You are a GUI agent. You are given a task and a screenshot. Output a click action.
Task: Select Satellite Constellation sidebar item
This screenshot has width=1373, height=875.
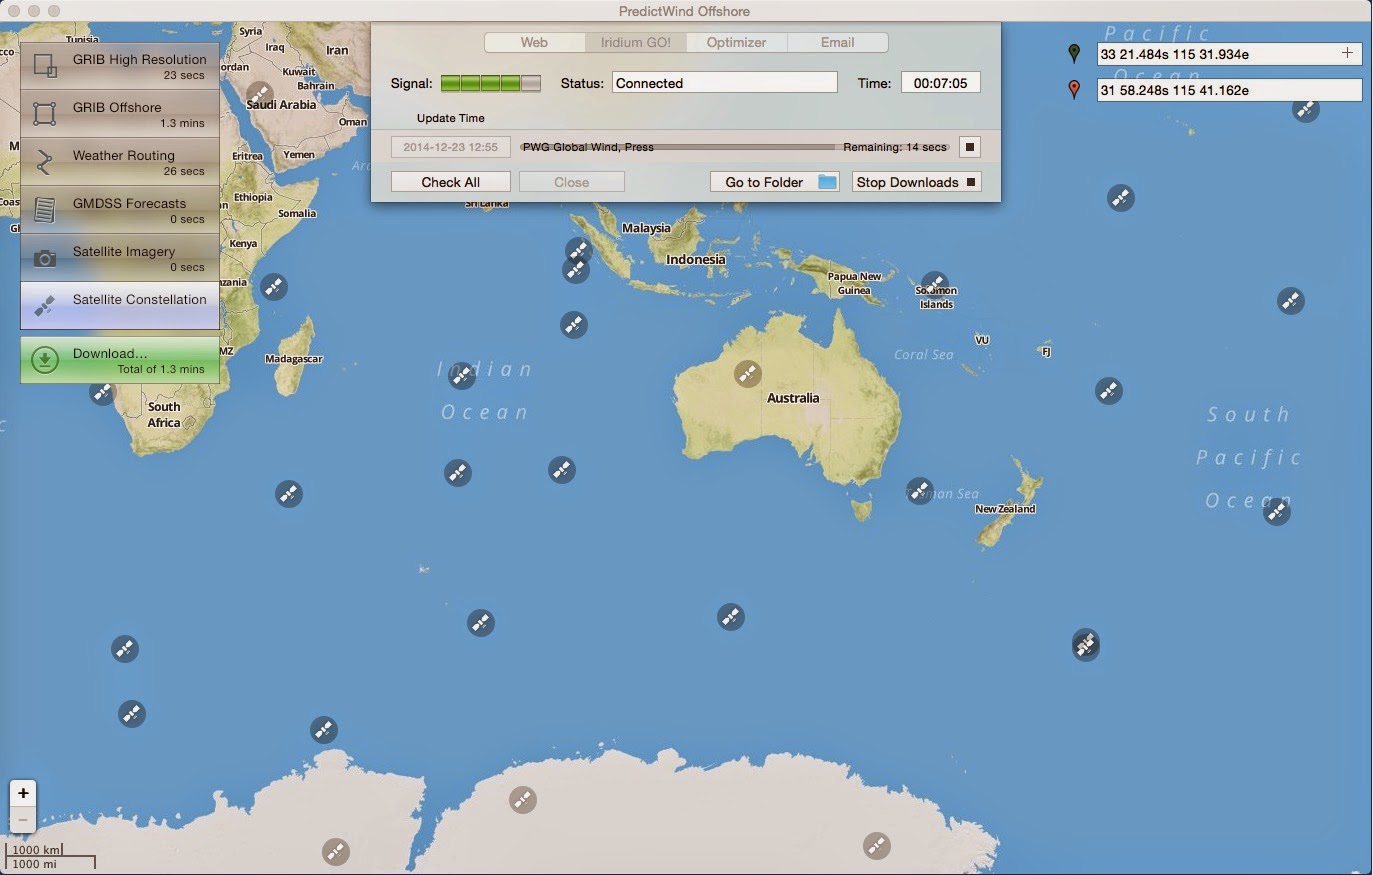[x=120, y=306]
